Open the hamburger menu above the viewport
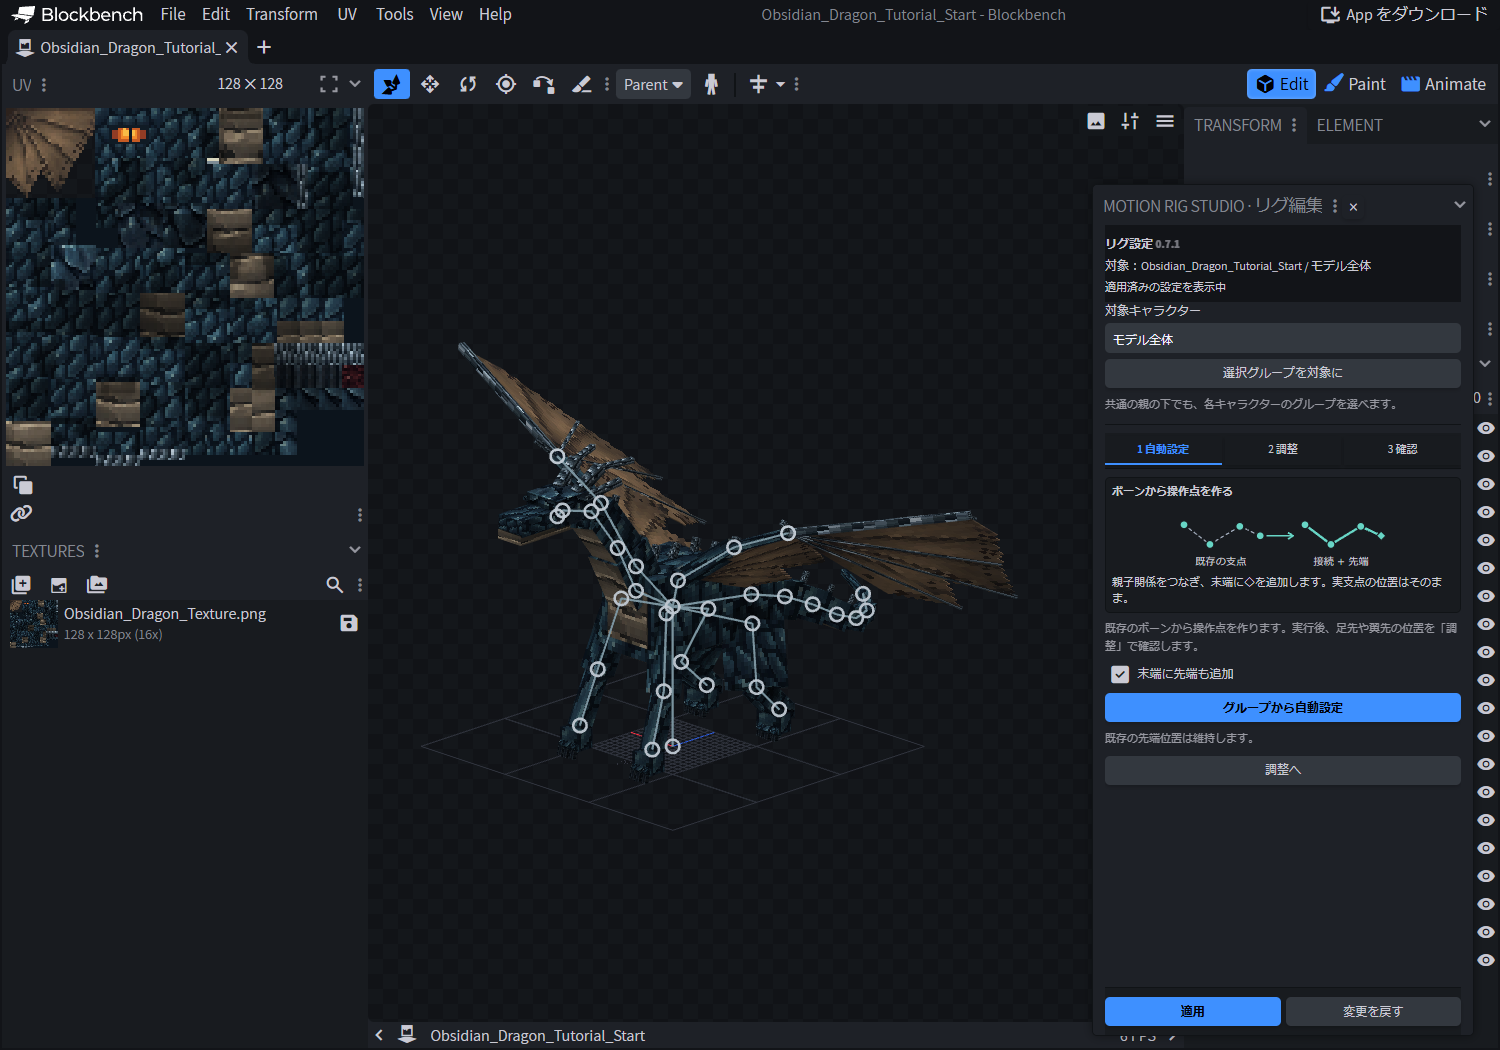Image resolution: width=1500 pixels, height=1050 pixels. [x=1165, y=121]
